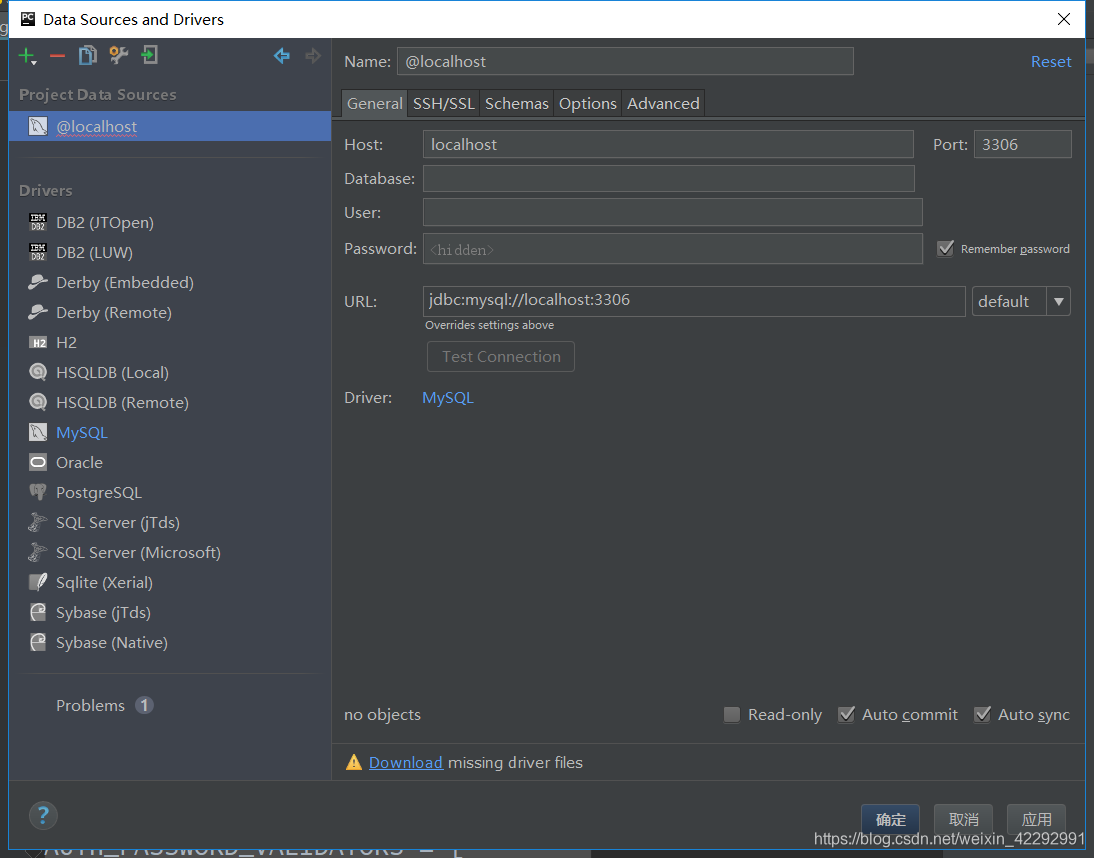Enable the Read-only checkbox
This screenshot has height=858, width=1094.
point(731,715)
